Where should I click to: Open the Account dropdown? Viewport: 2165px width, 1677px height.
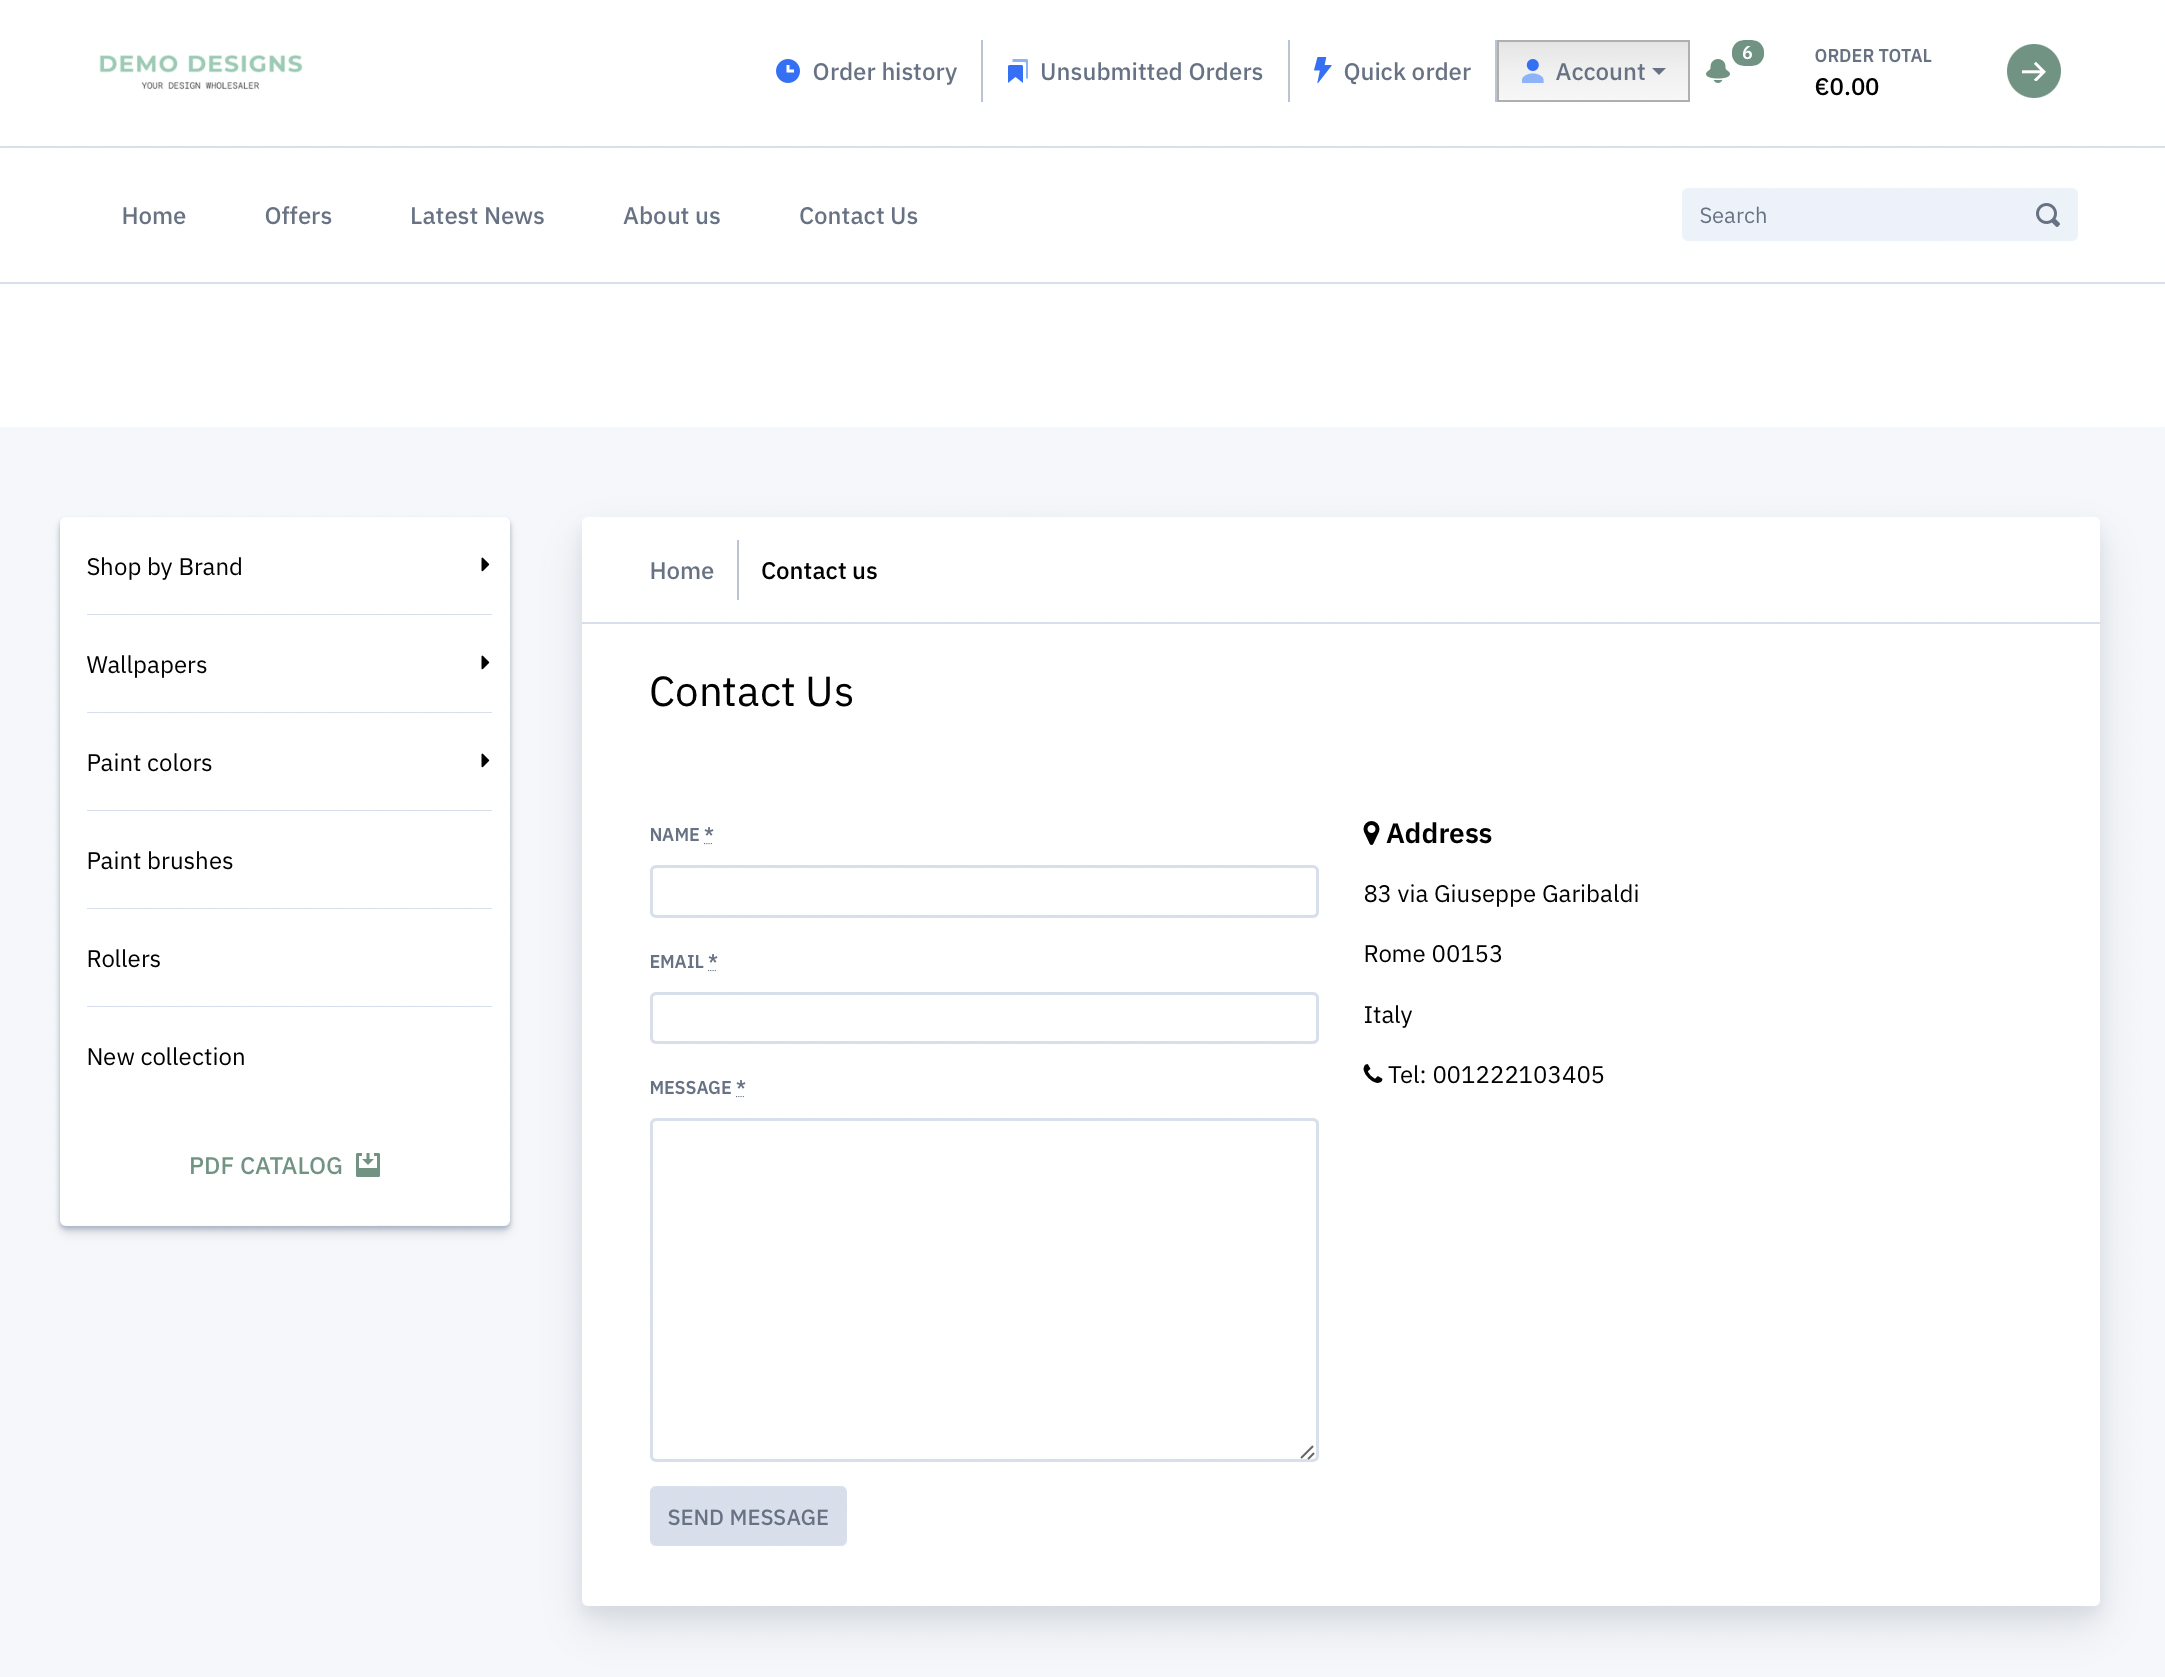(1592, 71)
